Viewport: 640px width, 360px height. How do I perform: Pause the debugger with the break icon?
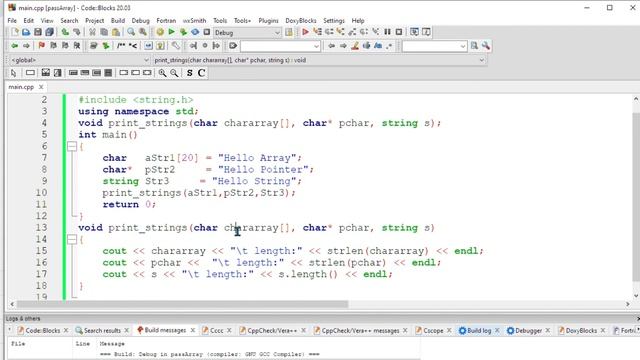click(x=387, y=32)
